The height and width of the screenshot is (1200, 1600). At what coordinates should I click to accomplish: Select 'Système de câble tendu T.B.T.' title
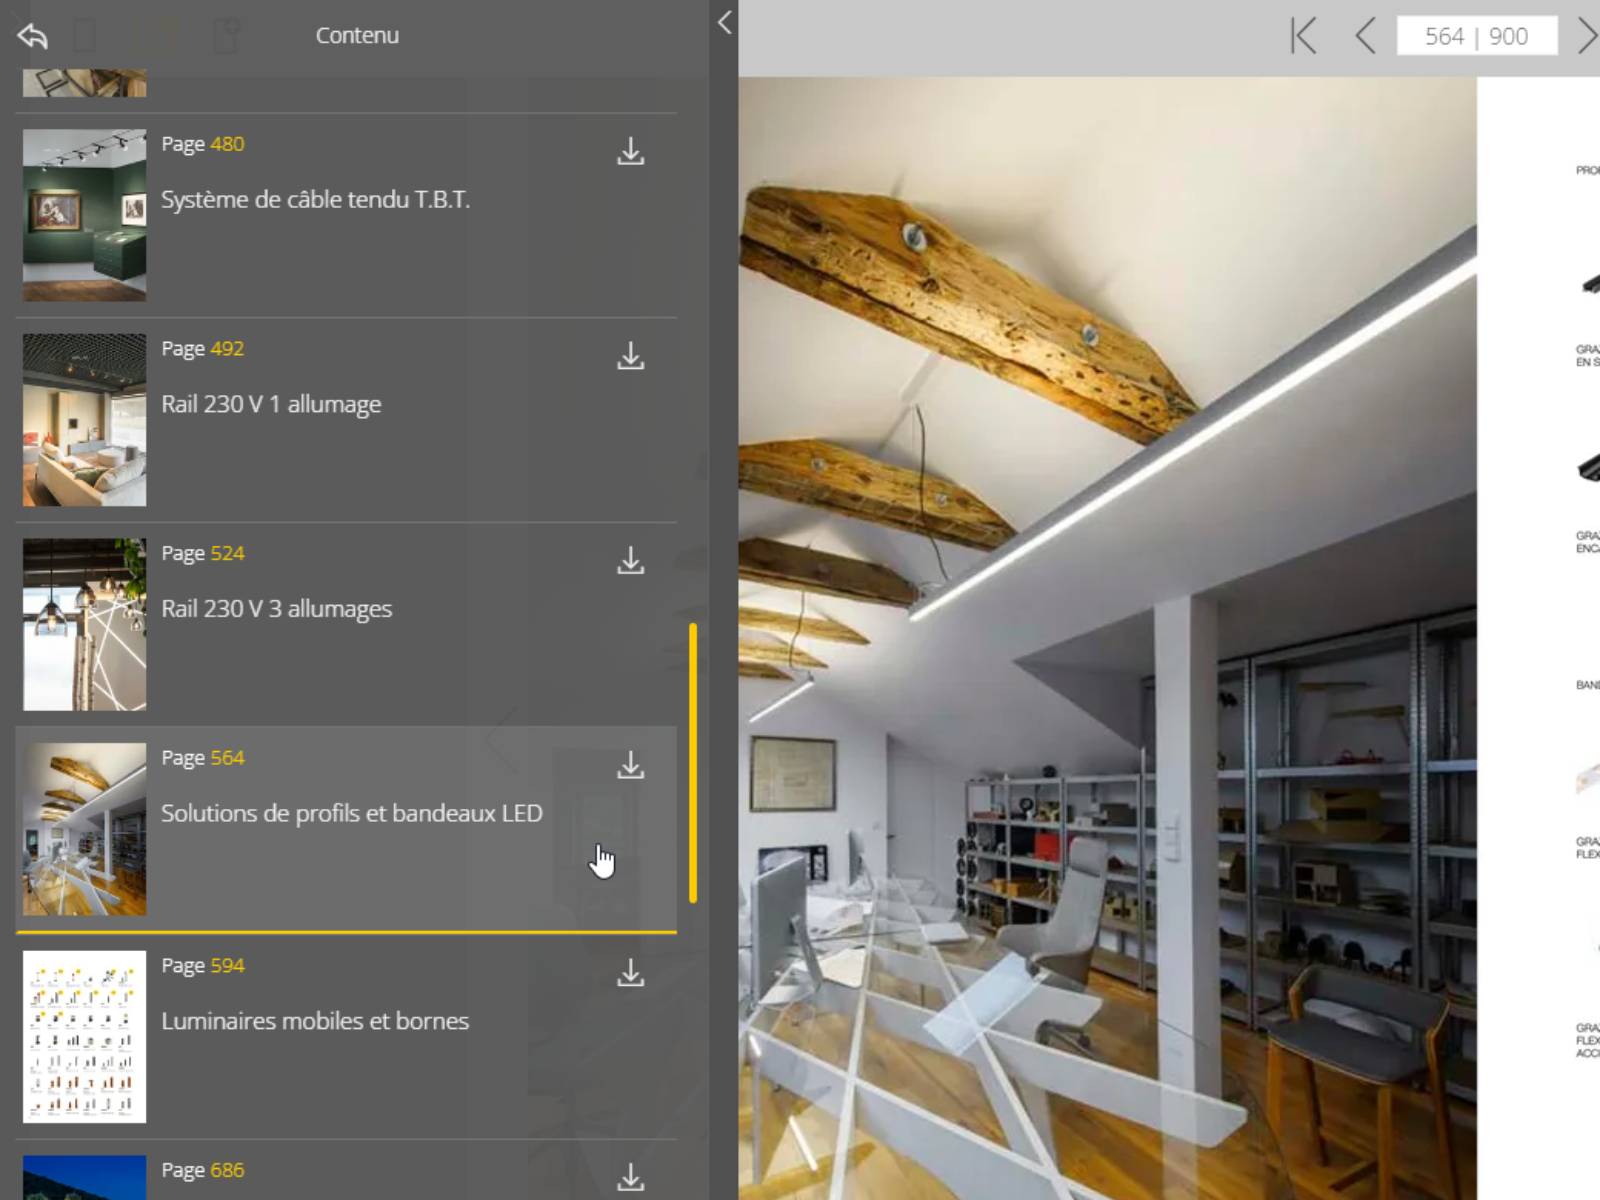(315, 200)
